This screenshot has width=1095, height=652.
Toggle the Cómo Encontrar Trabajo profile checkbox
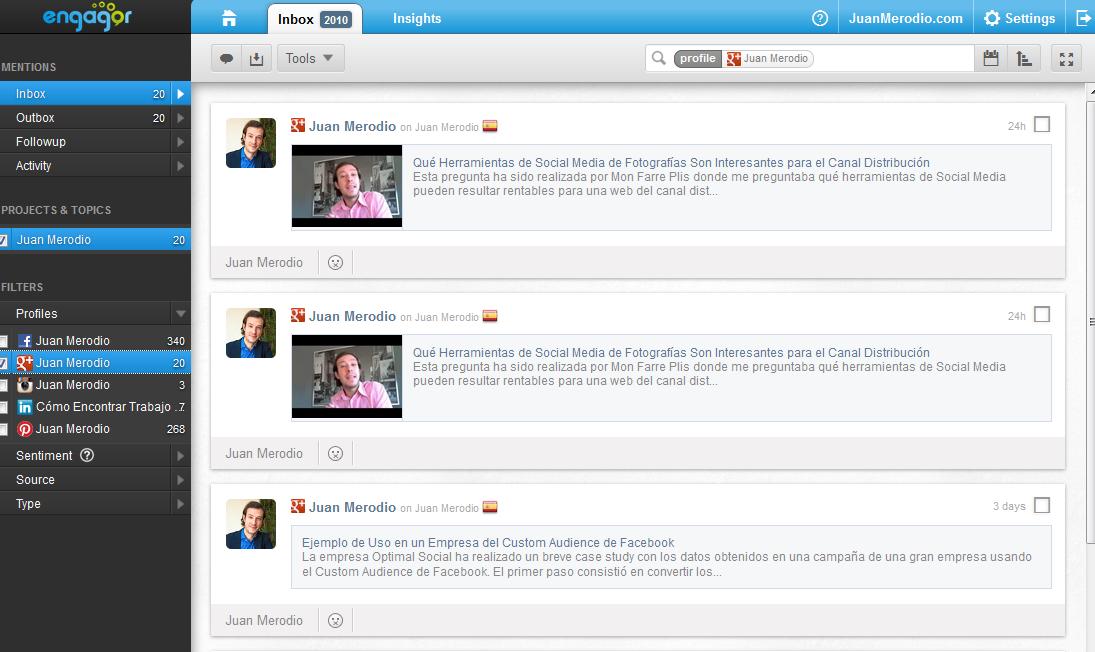click(3, 407)
